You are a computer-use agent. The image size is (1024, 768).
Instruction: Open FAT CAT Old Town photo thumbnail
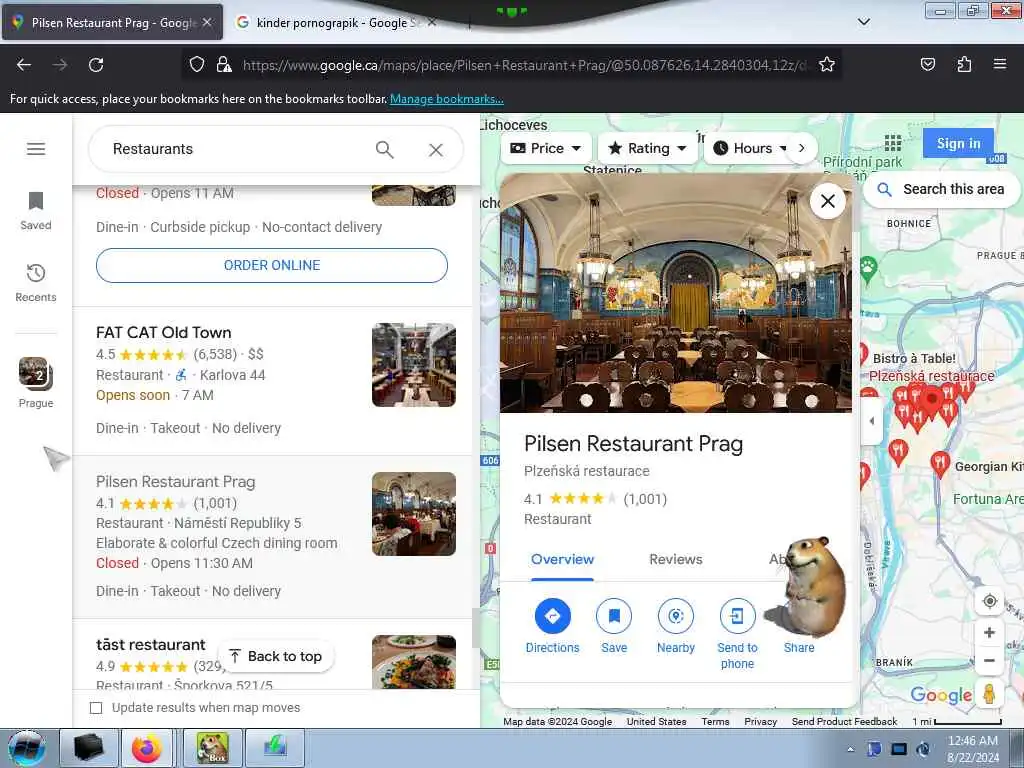pos(414,365)
